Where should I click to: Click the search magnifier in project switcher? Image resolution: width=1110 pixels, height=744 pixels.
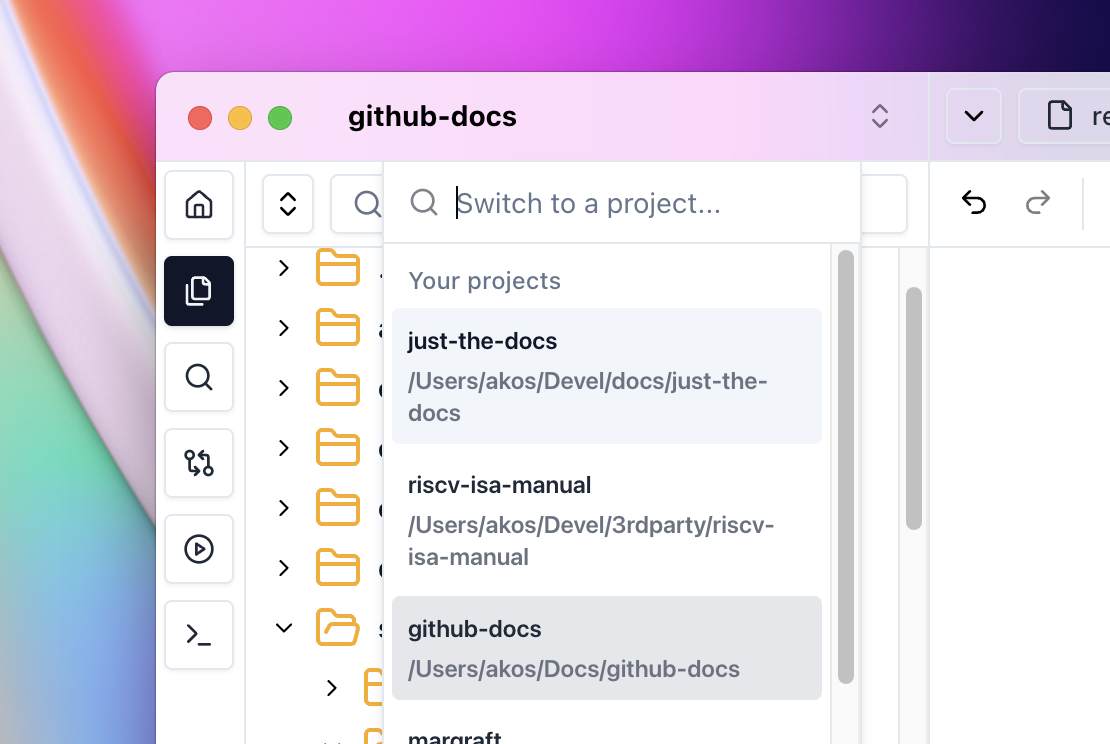[x=423, y=202]
